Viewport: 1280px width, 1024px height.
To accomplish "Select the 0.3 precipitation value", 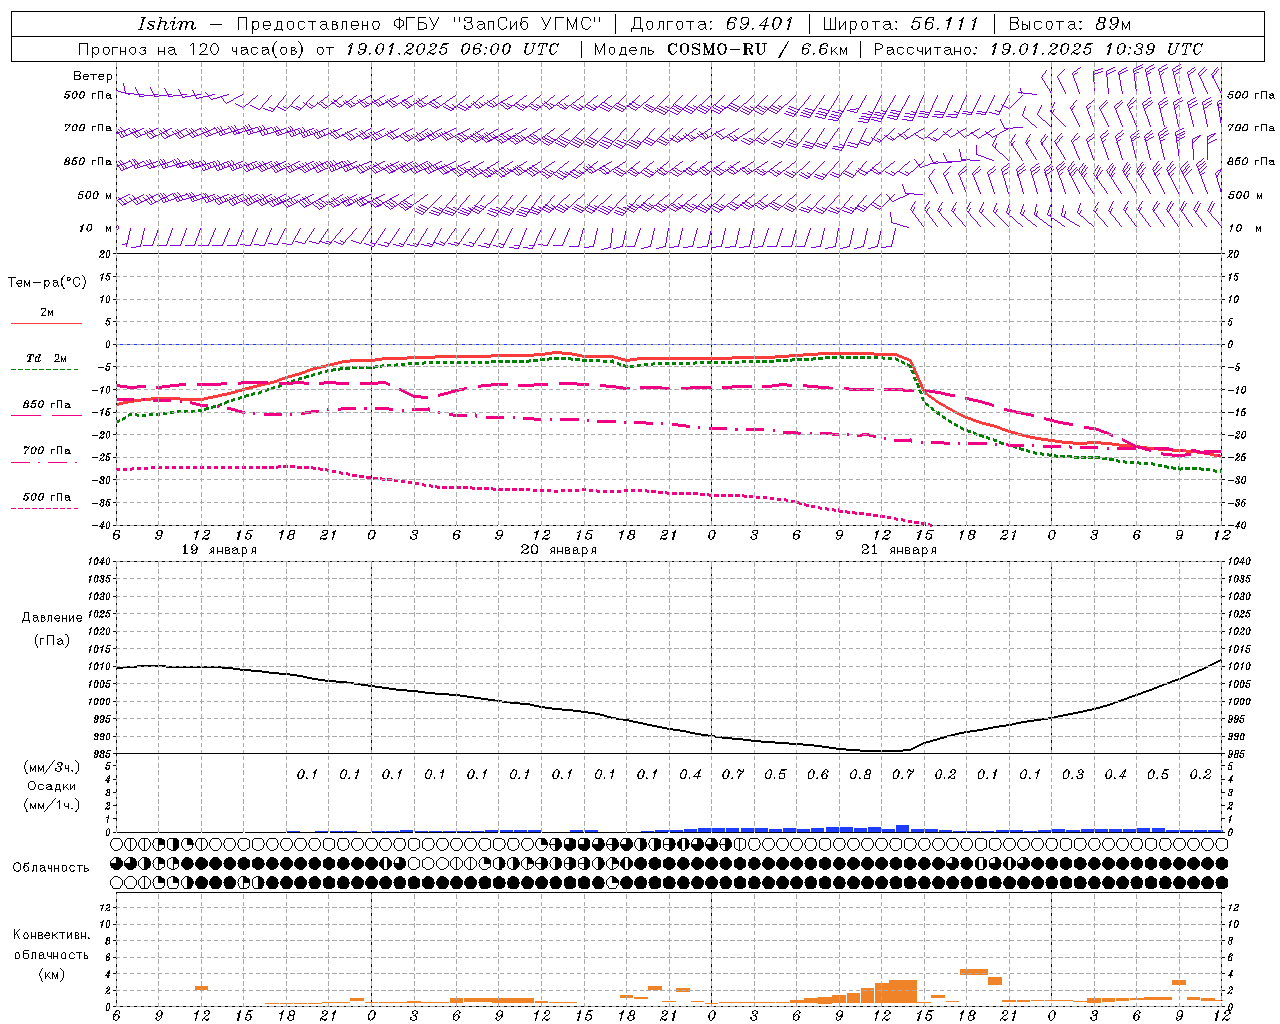I will pyautogui.click(x=1073, y=775).
